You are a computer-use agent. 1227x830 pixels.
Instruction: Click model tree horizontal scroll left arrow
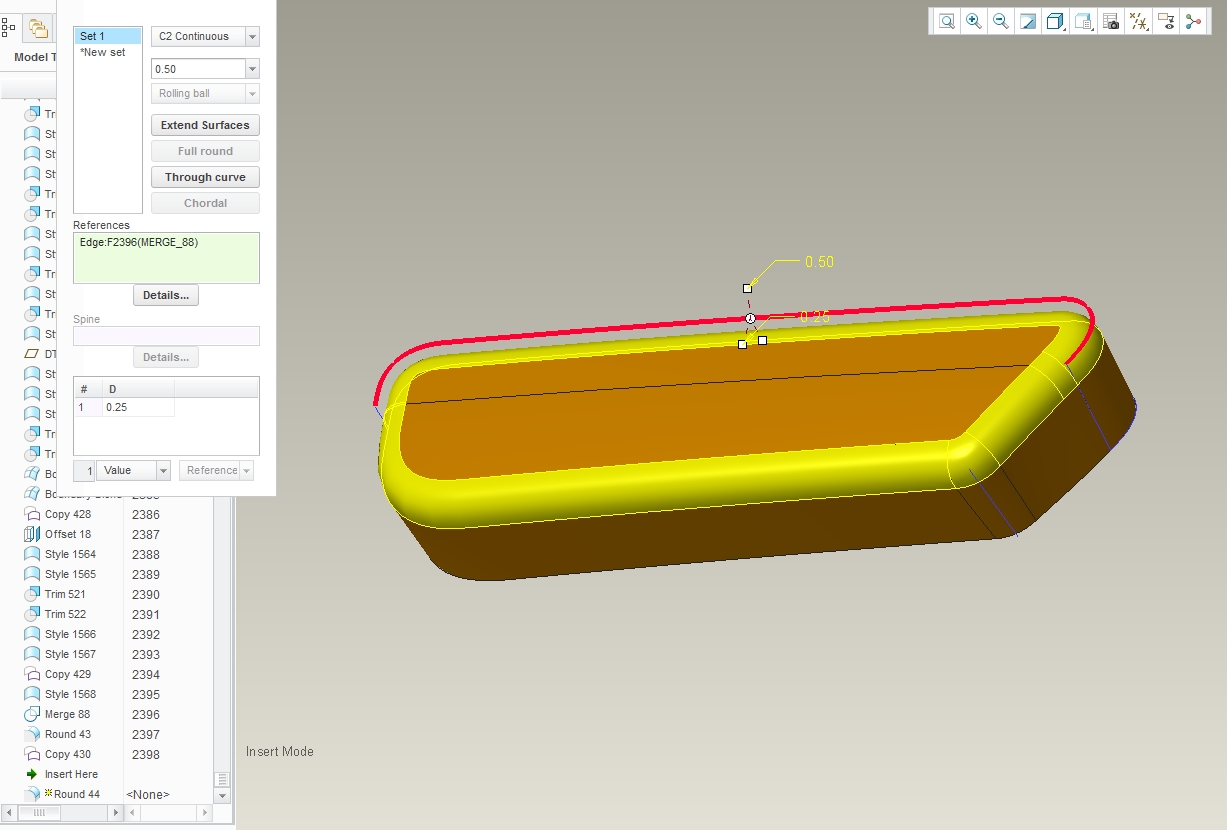[x=11, y=813]
